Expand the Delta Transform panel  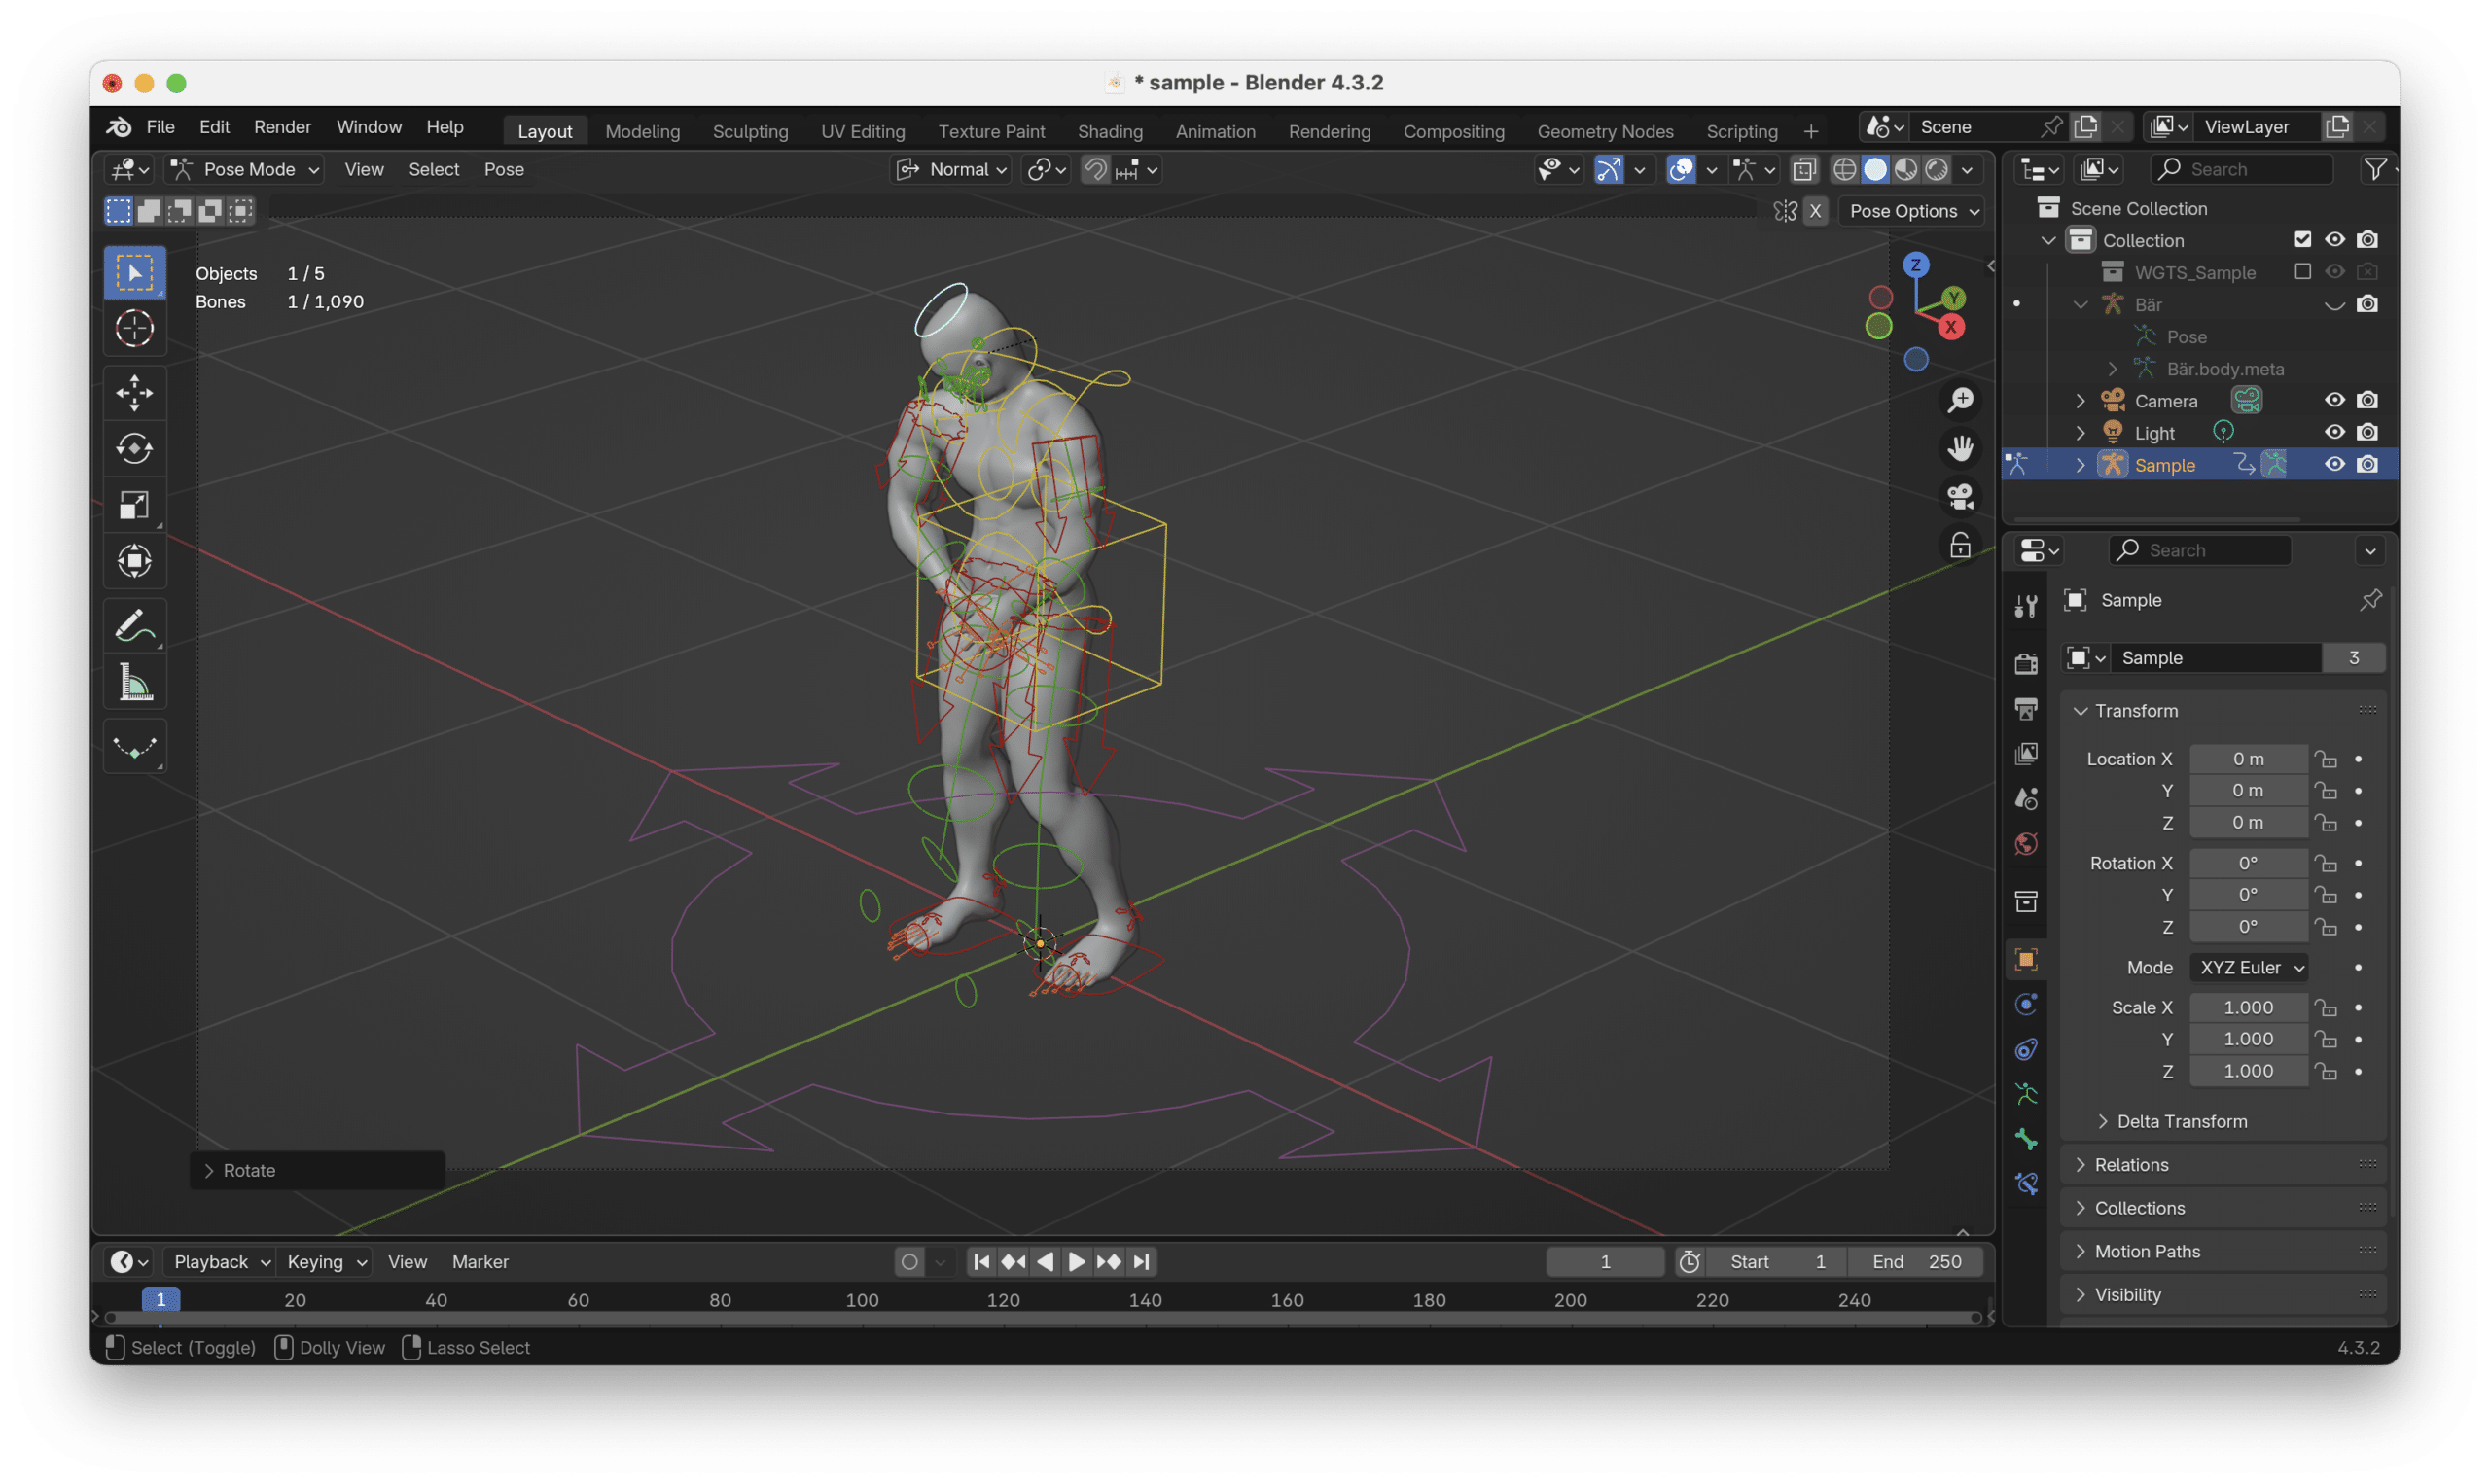coord(2182,1122)
